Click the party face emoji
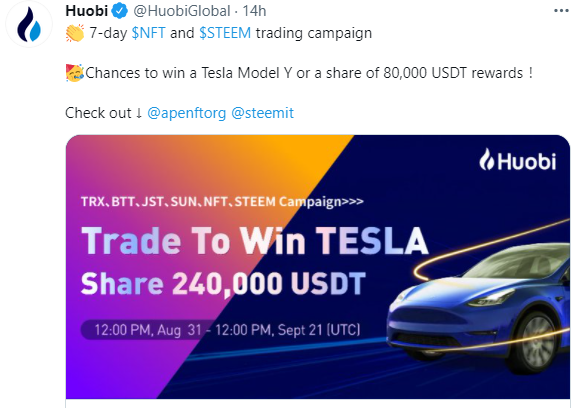 [75, 73]
